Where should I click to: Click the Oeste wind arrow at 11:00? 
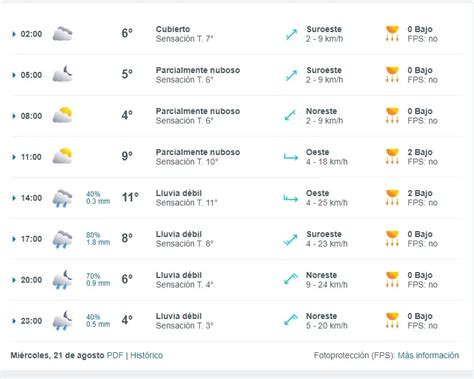click(291, 157)
